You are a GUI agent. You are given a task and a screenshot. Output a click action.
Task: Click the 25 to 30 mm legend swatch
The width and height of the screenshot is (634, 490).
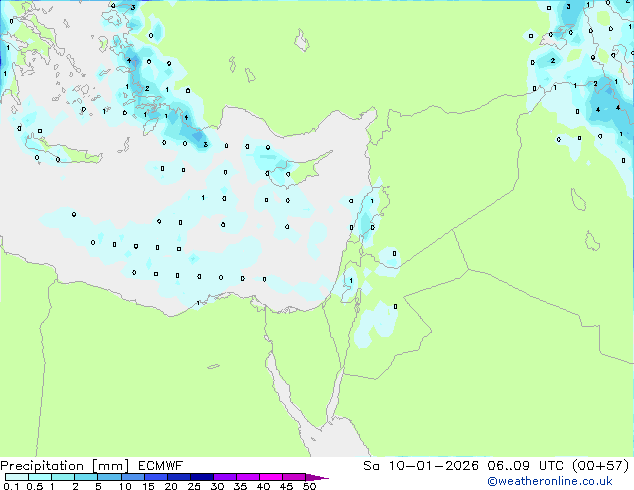pos(202,477)
